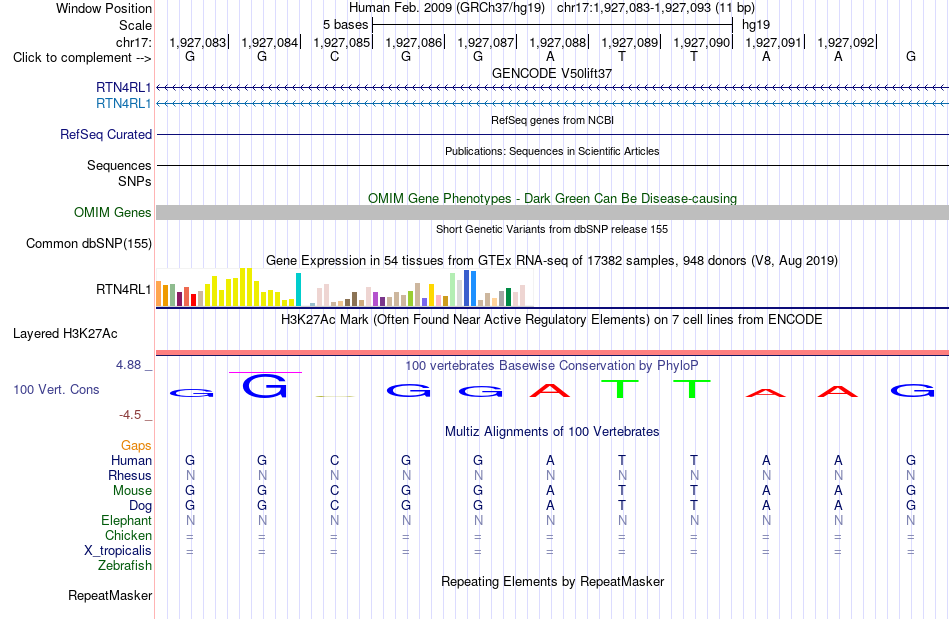950x619 pixels.
Task: Click the Chicken row label
Action: coord(128,535)
